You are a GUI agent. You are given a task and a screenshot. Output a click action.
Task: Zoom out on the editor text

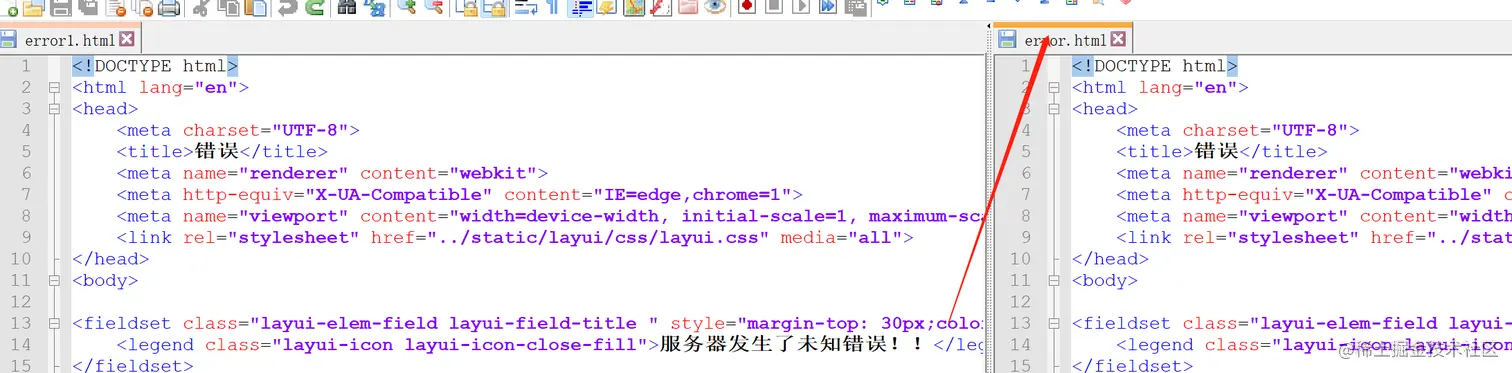click(x=434, y=8)
